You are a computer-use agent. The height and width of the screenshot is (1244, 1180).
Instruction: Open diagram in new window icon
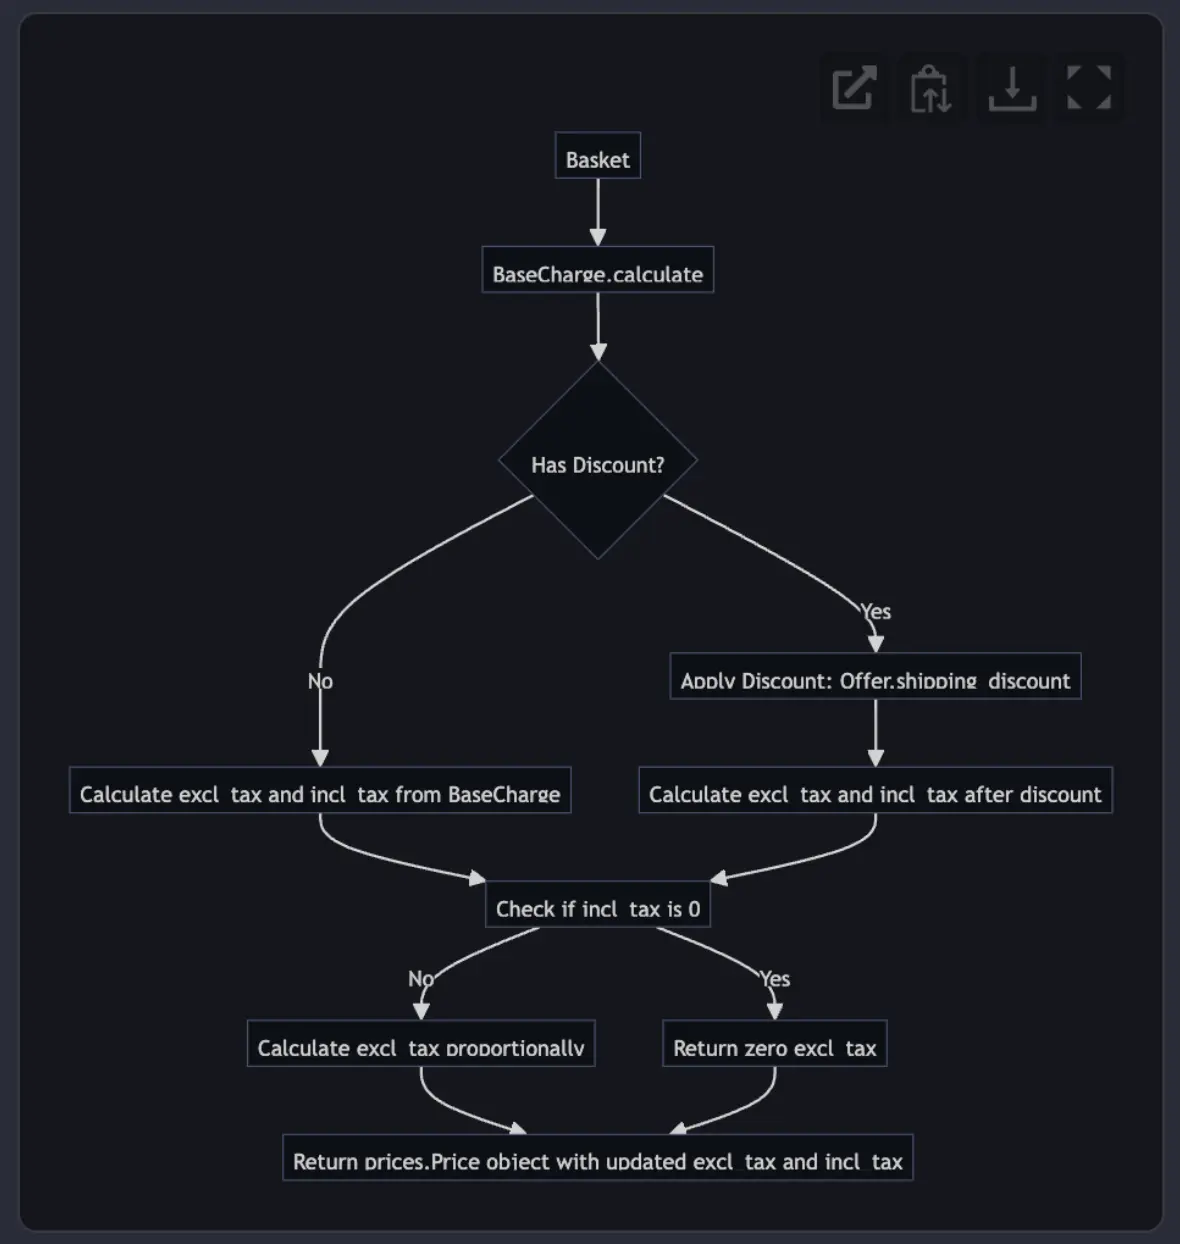(854, 88)
